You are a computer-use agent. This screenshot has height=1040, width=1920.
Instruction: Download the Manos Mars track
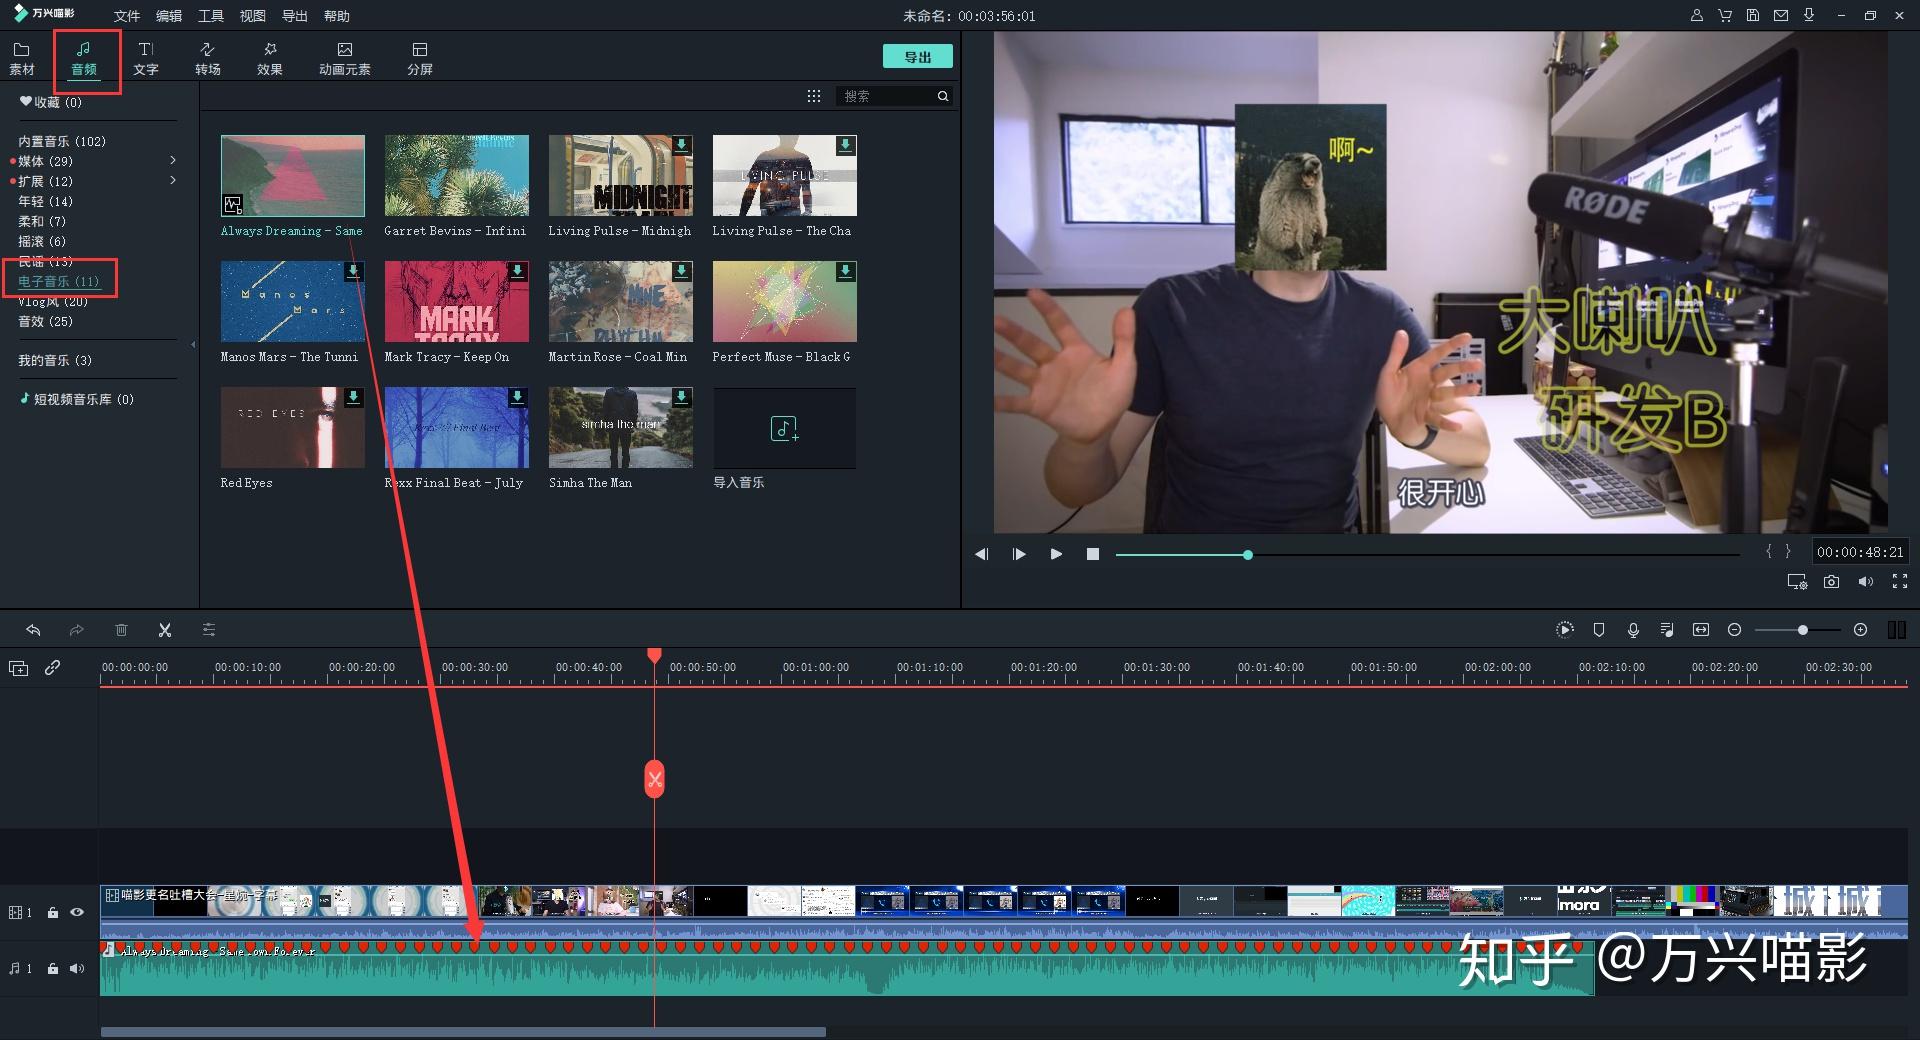point(353,271)
